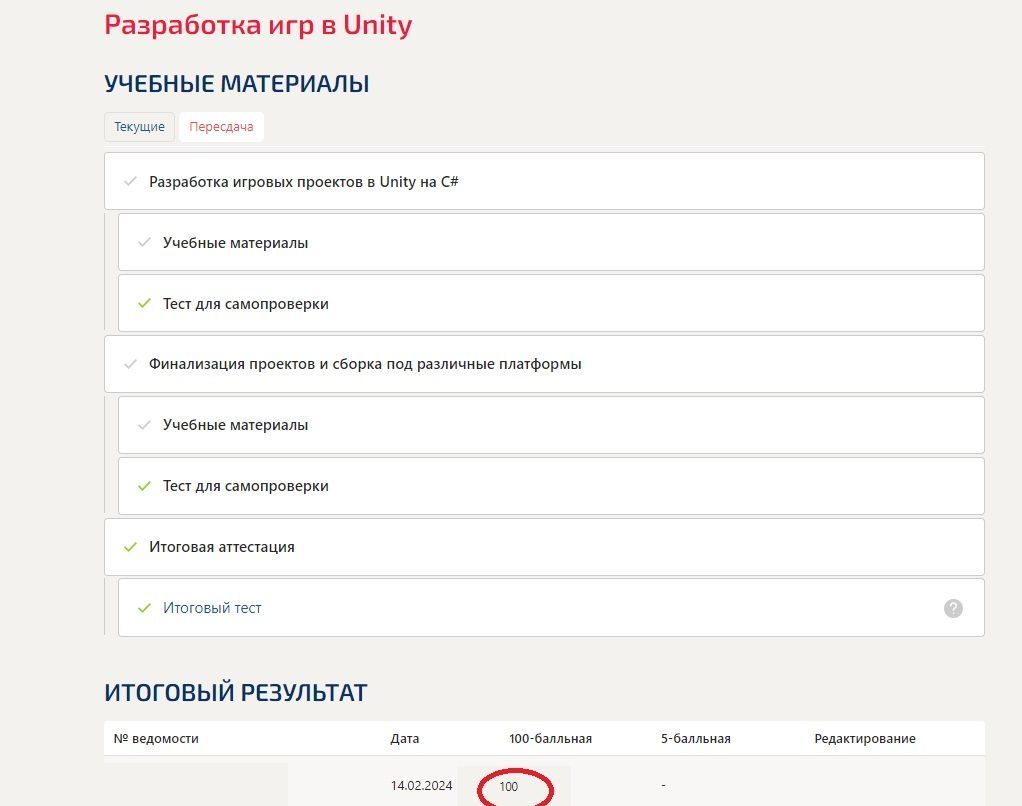Click the help question mark icon
Screen dimensions: 1022x806
(x=953, y=608)
